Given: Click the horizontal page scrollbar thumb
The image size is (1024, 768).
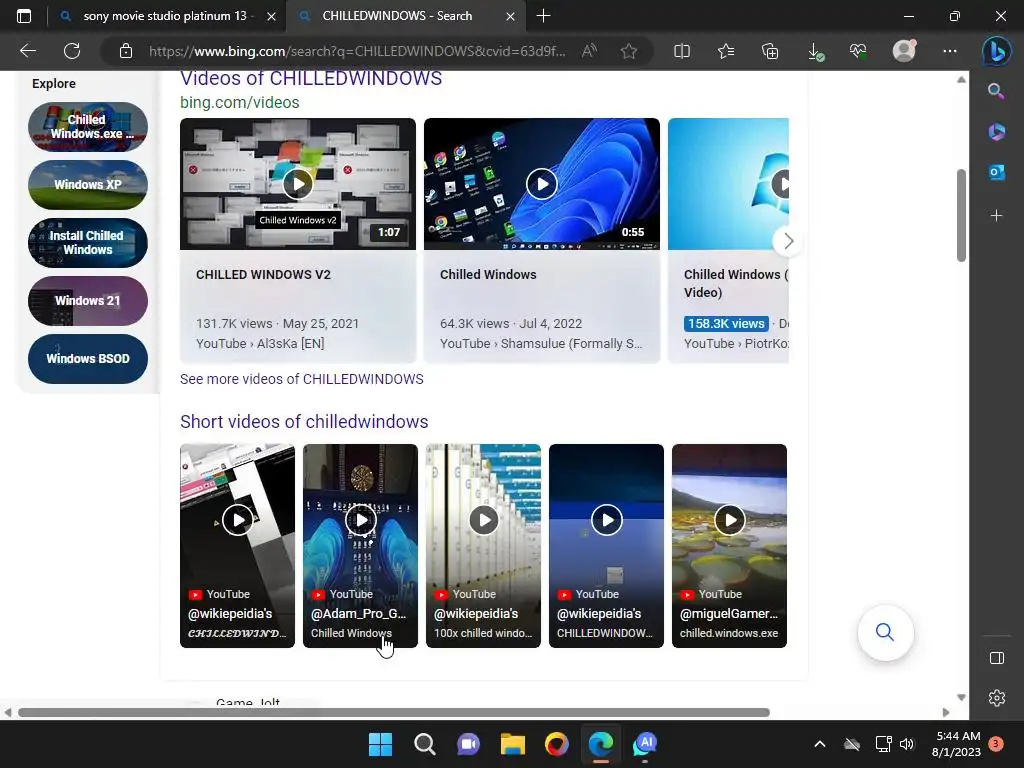Looking at the screenshot, I should coord(394,712).
